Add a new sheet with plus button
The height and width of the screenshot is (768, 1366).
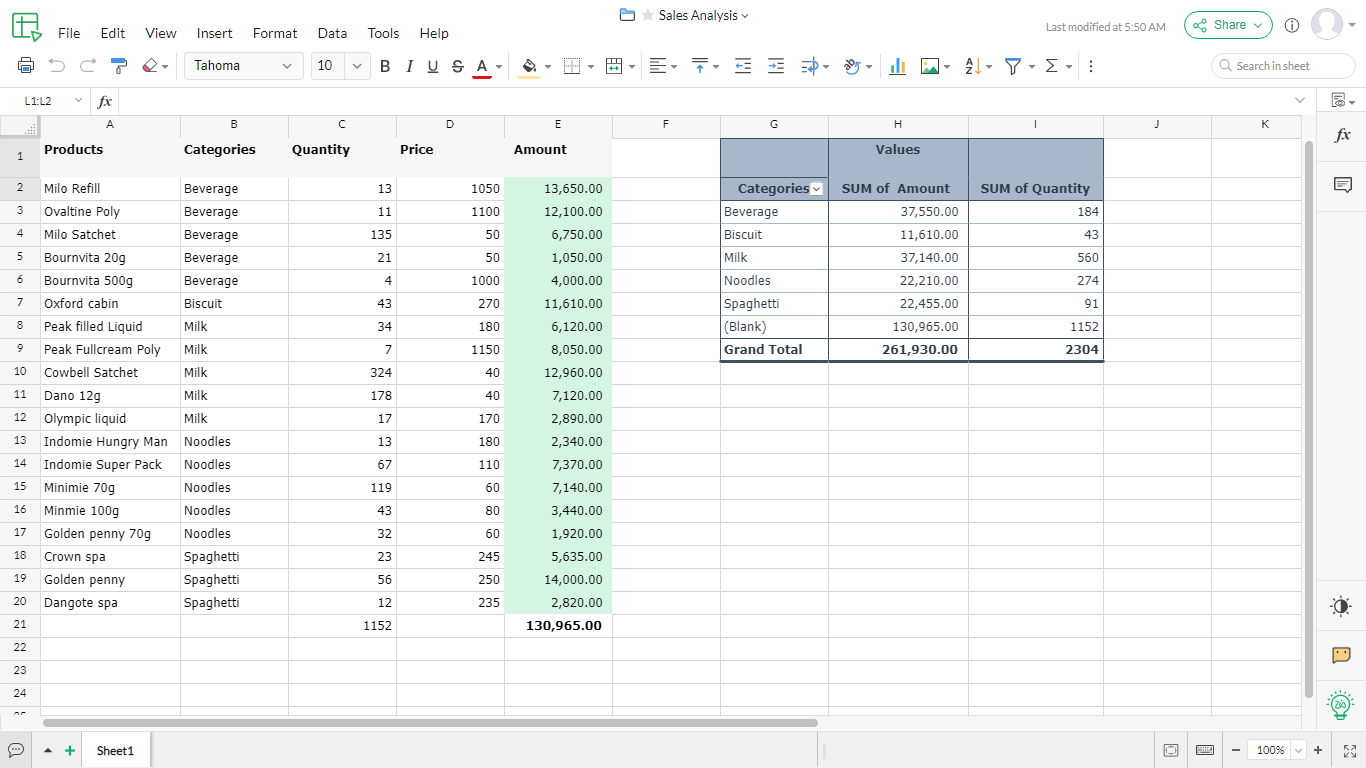point(69,750)
